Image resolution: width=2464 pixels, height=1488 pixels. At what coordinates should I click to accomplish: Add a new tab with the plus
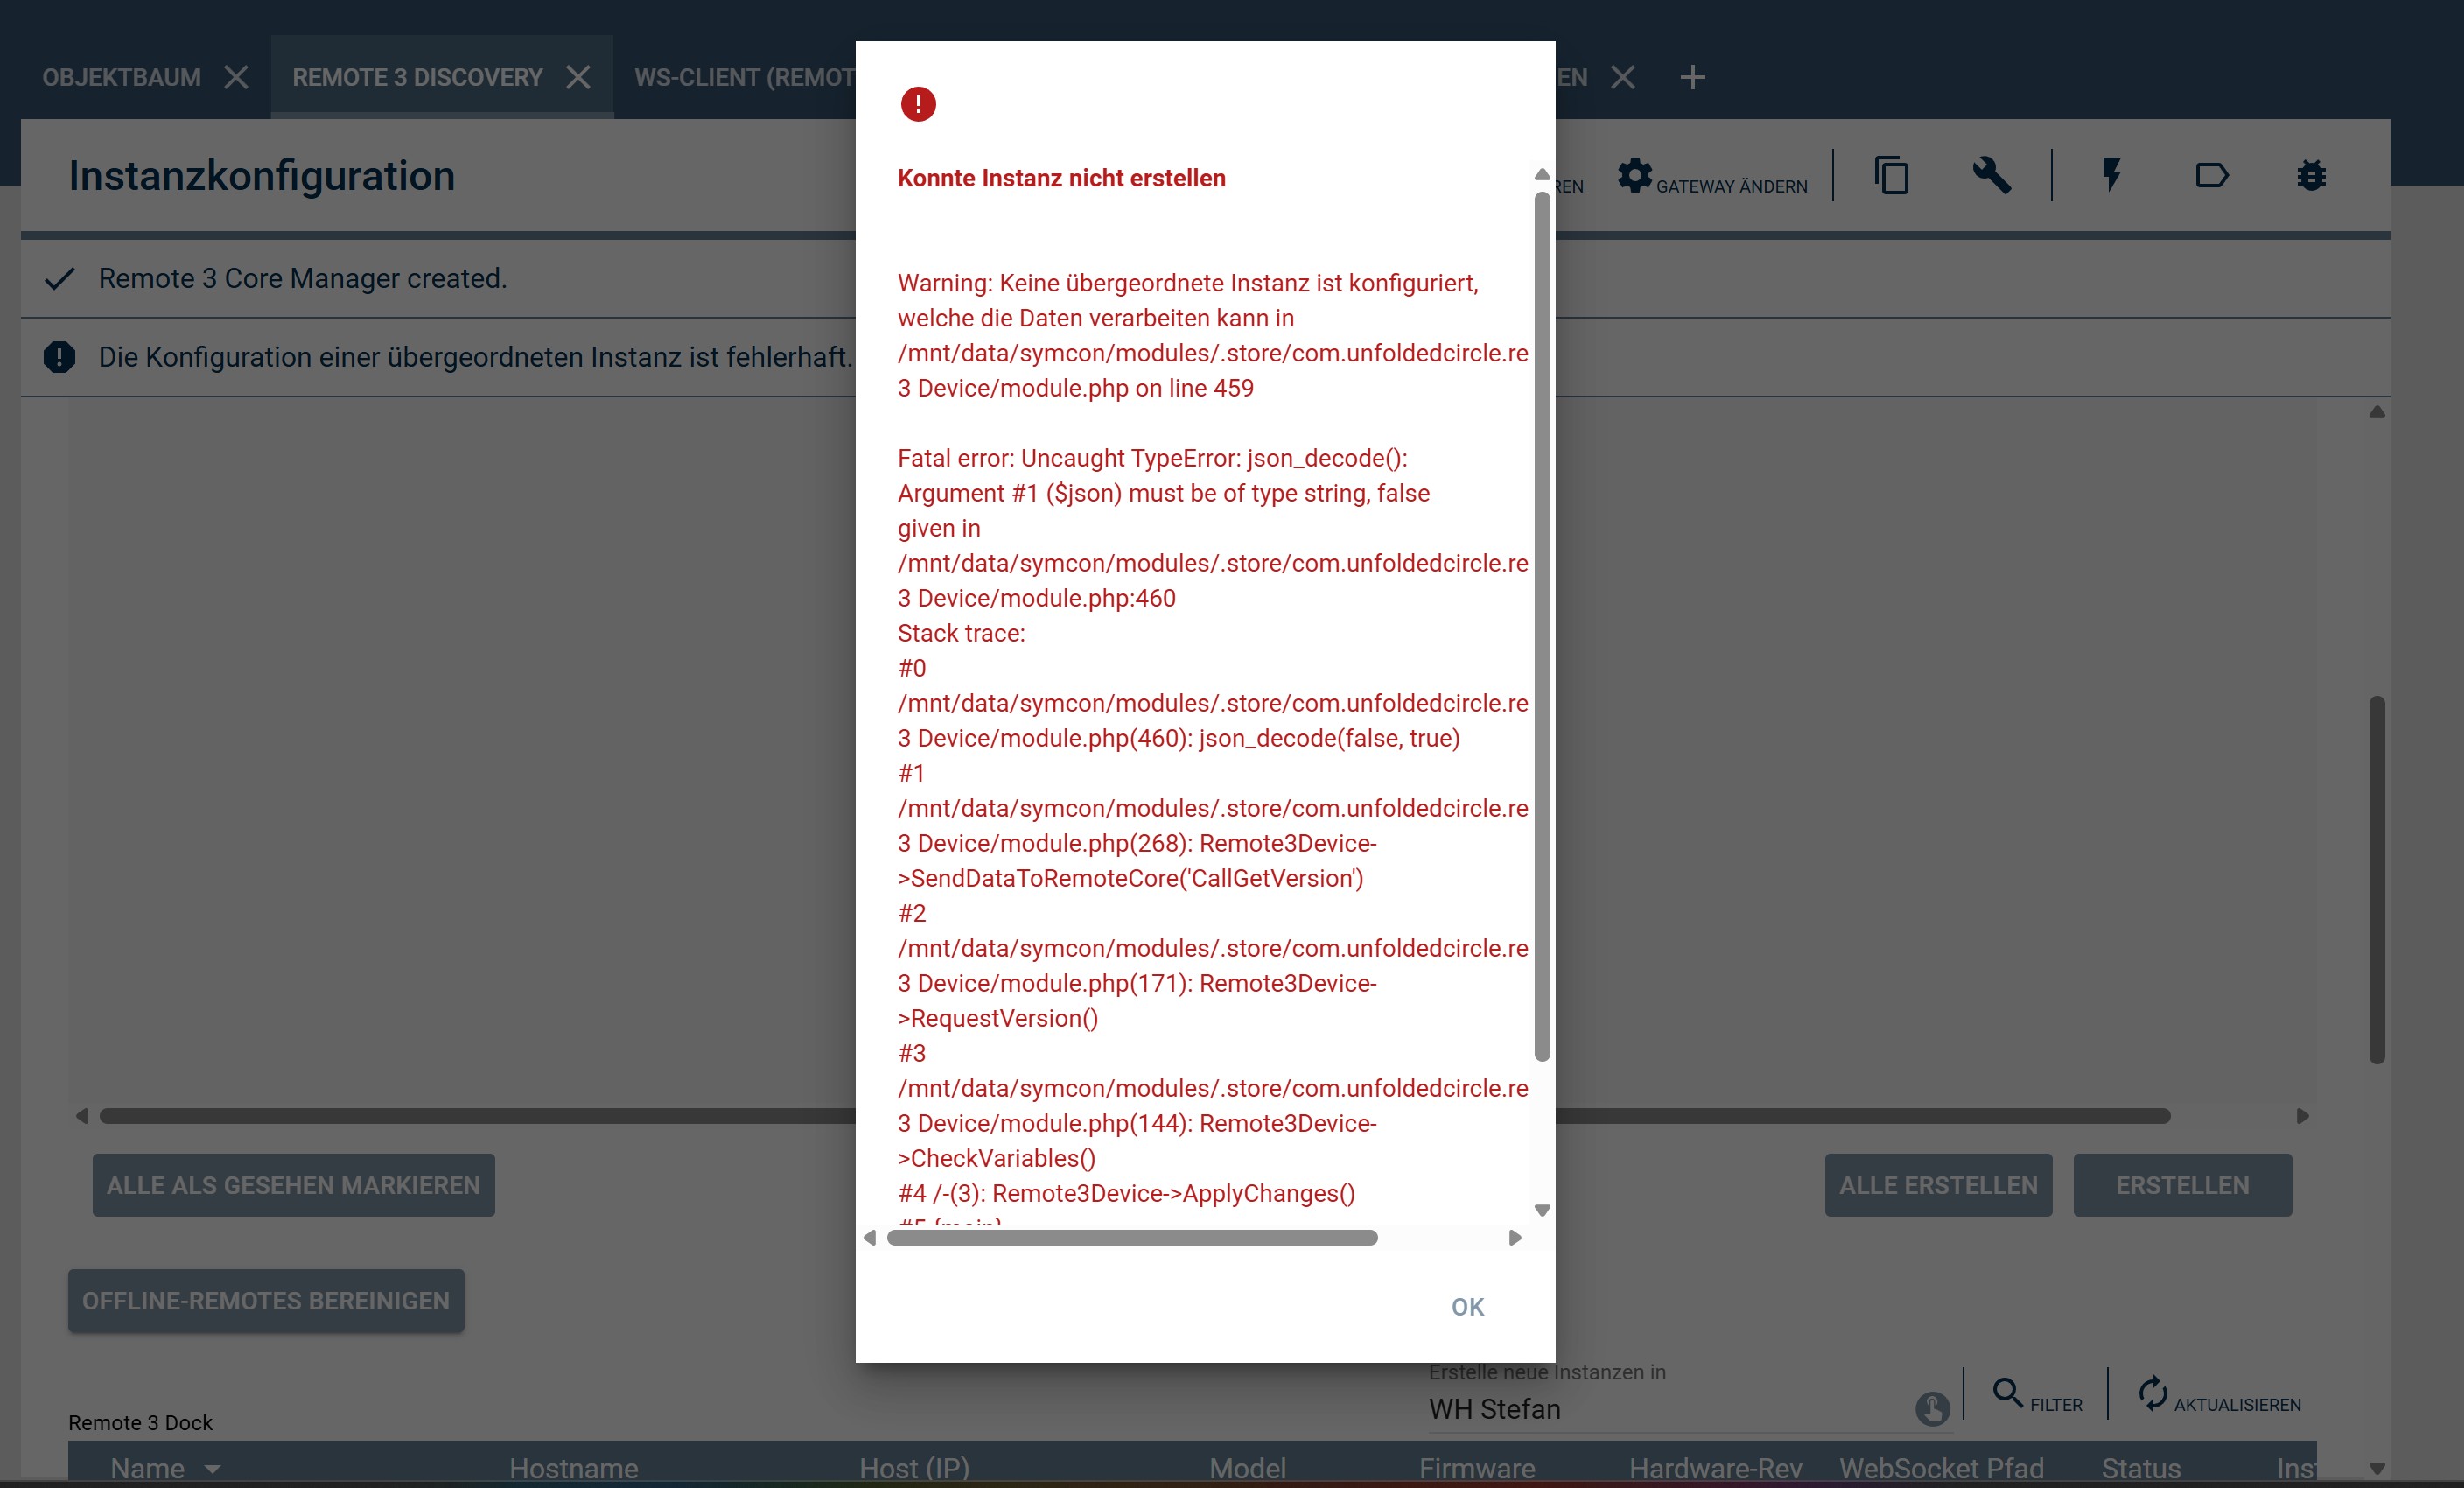tap(1692, 77)
